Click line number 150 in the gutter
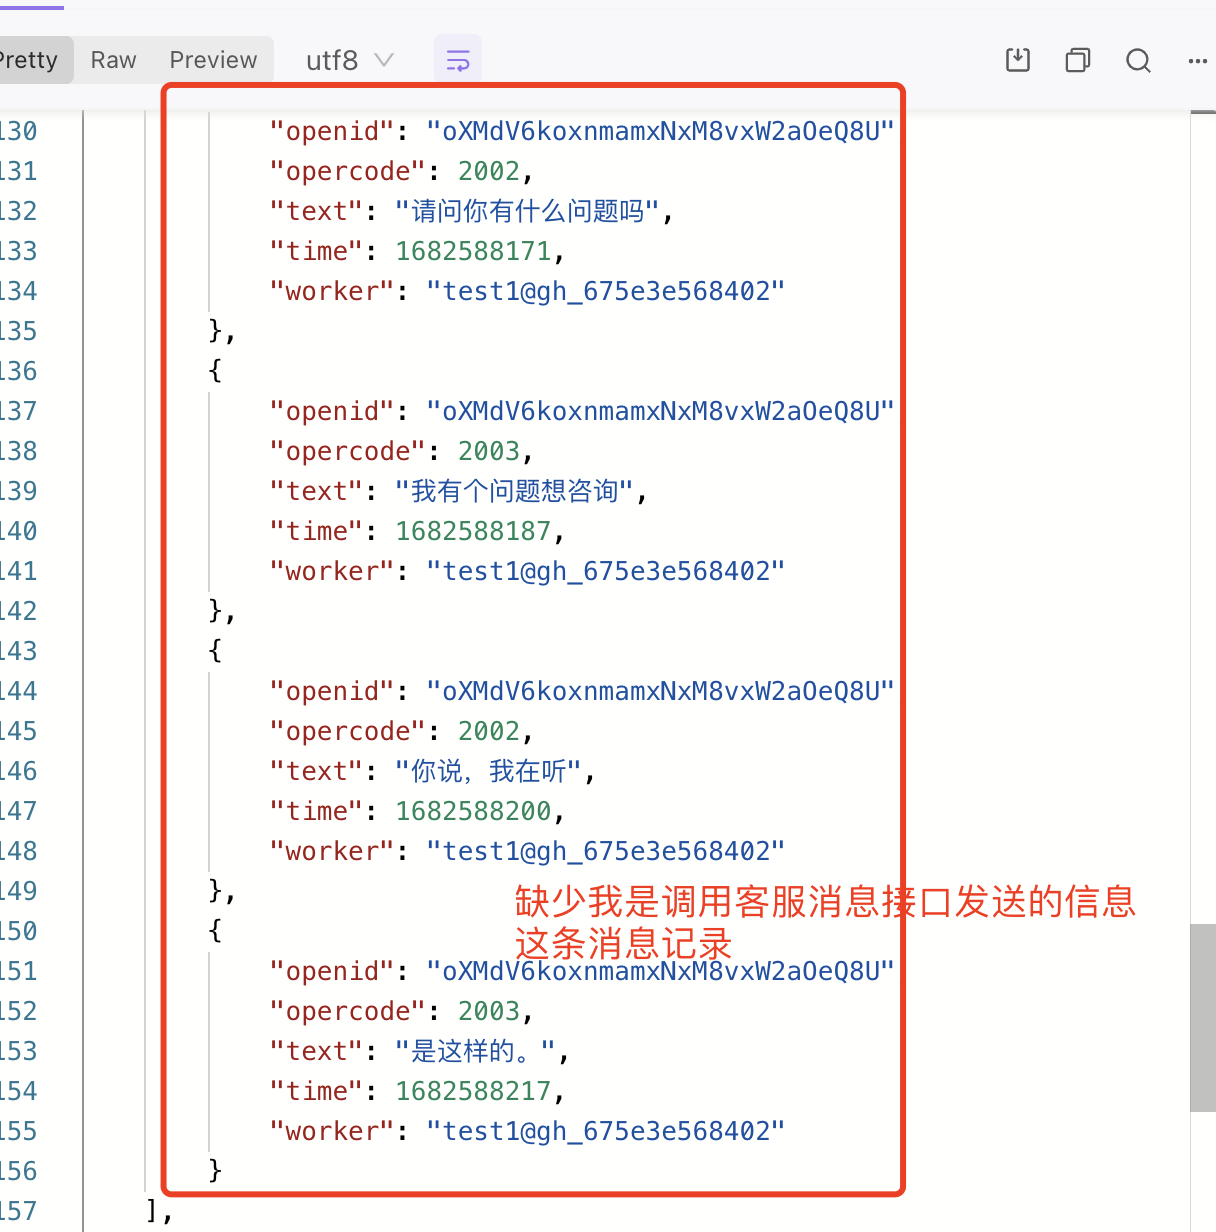The width and height of the screenshot is (1216, 1232). (18, 931)
